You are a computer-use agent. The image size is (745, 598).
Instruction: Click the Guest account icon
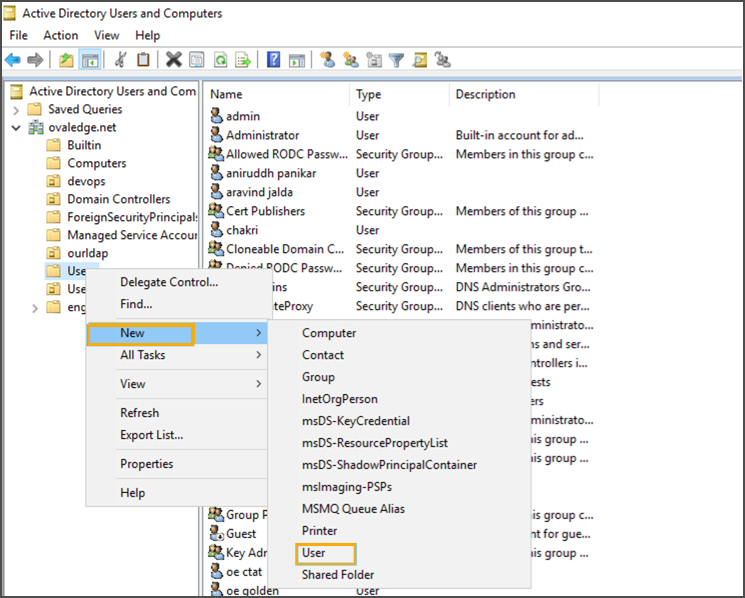coord(217,533)
